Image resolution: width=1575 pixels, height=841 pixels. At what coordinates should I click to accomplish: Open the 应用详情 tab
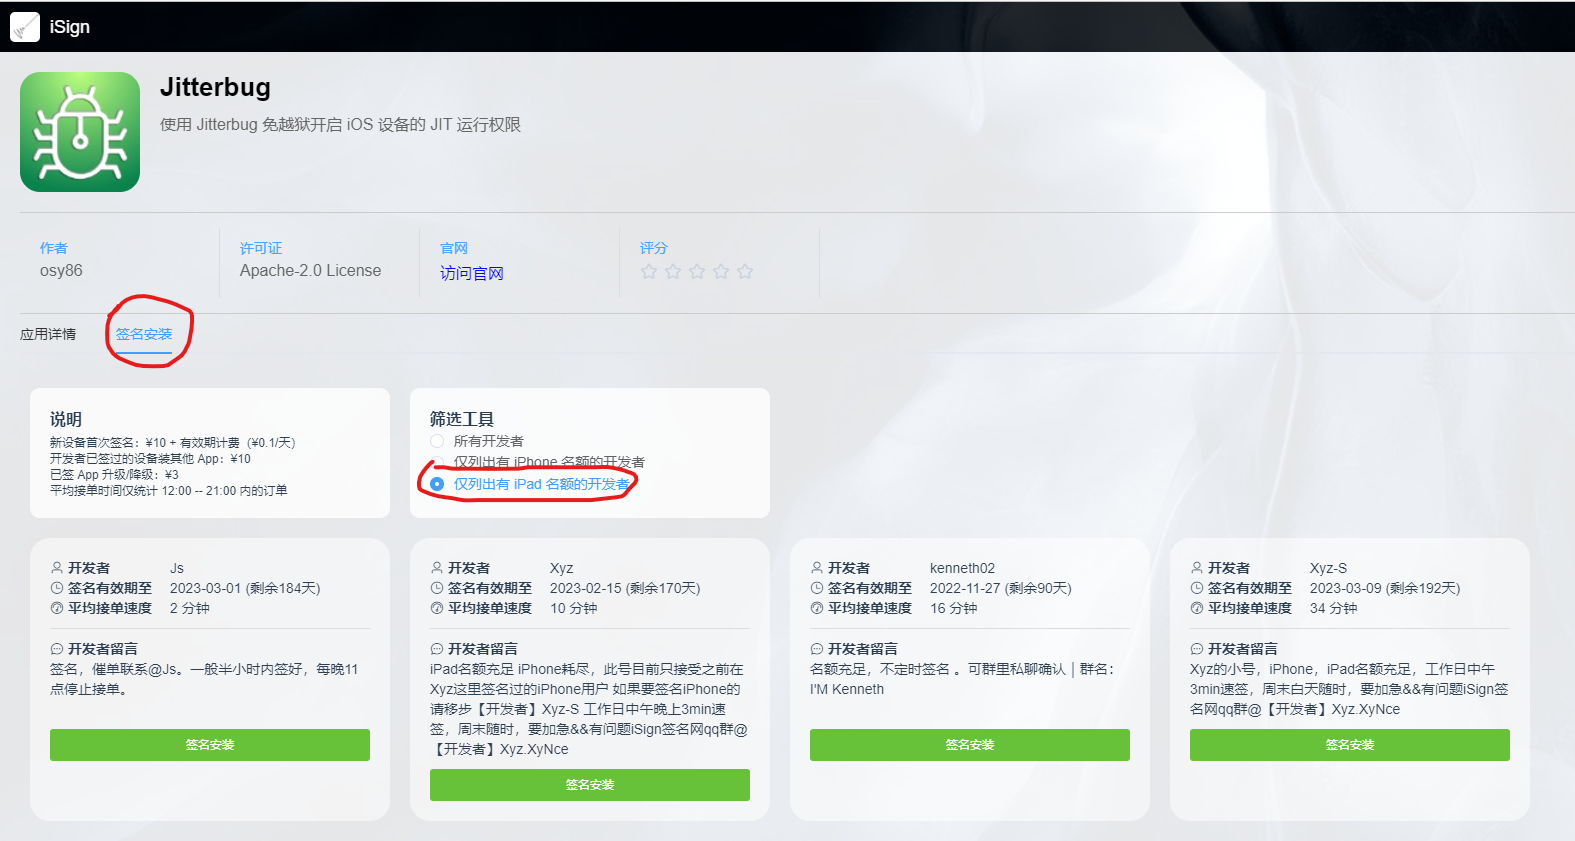tap(48, 334)
